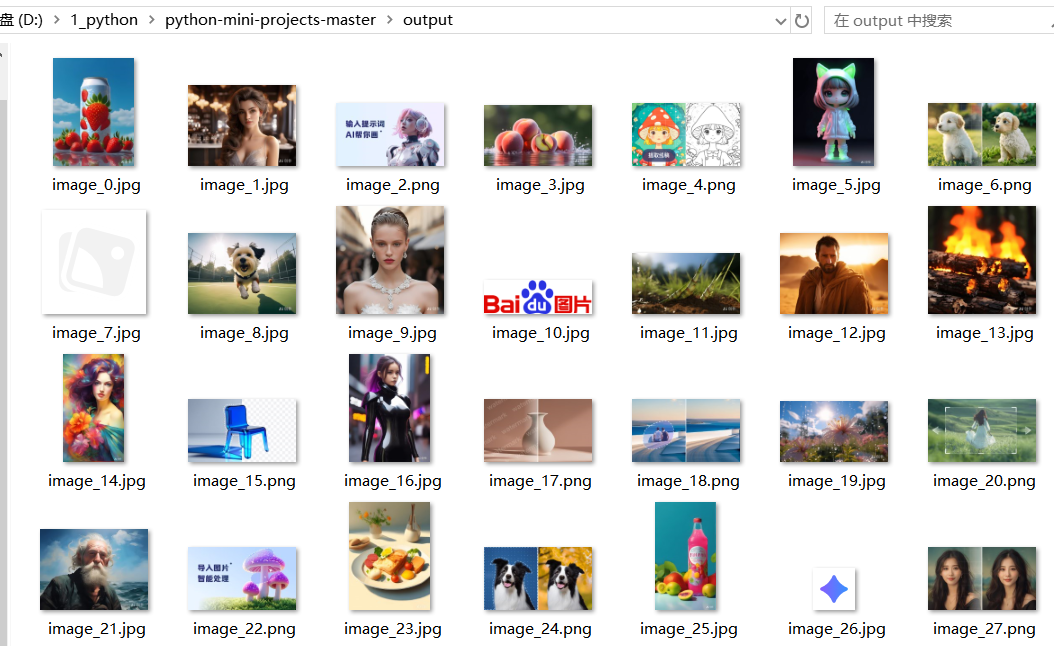Select the image_14.jpg colorful woman thumbnail
1054x646 pixels.
[93, 408]
